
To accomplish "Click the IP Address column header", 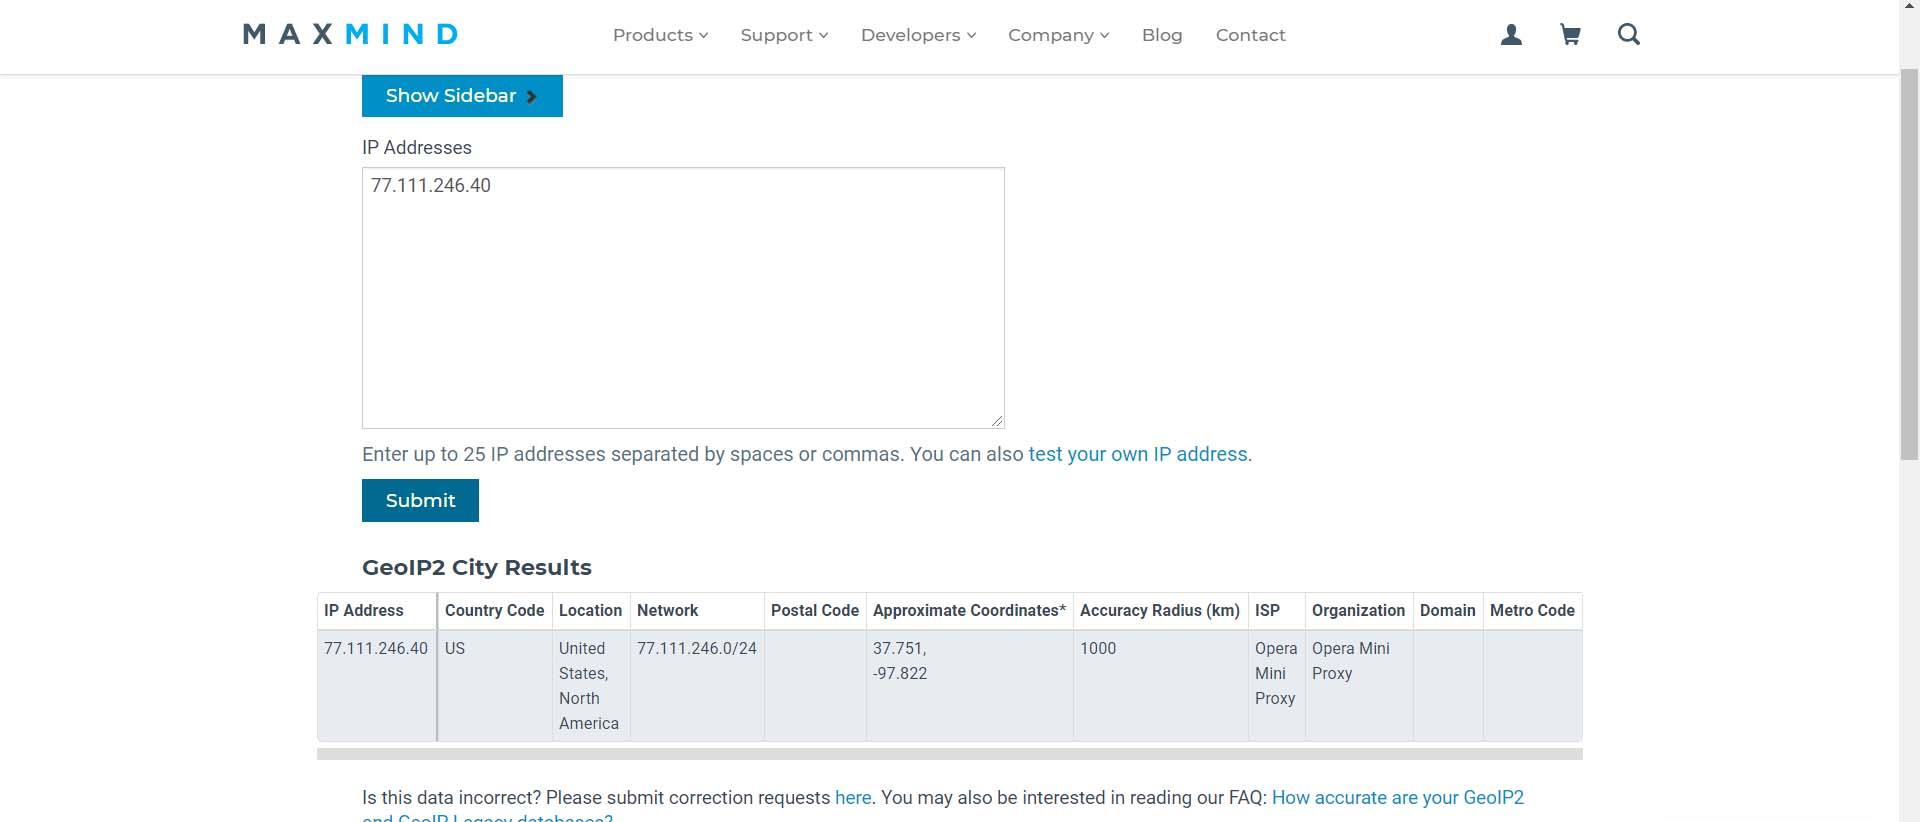I will [x=364, y=610].
